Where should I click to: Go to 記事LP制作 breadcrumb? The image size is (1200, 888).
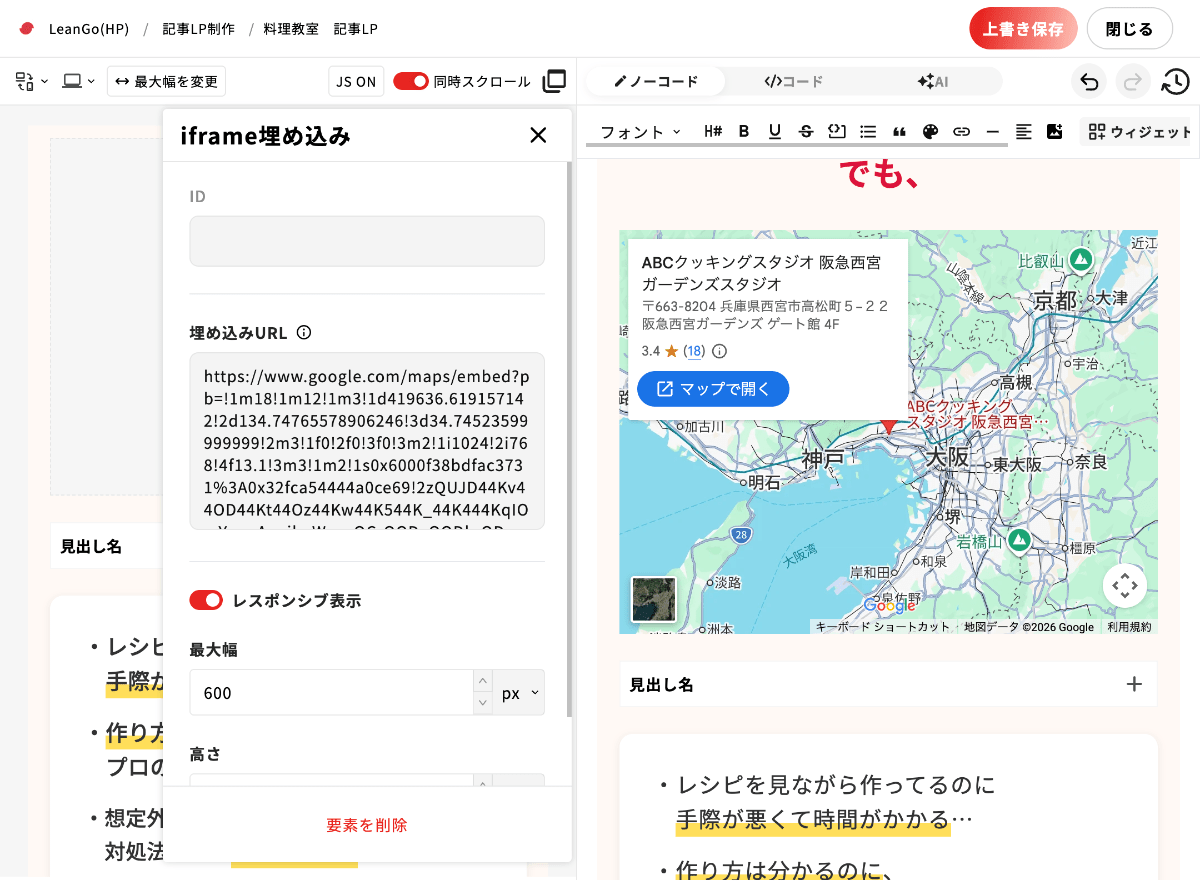199,29
